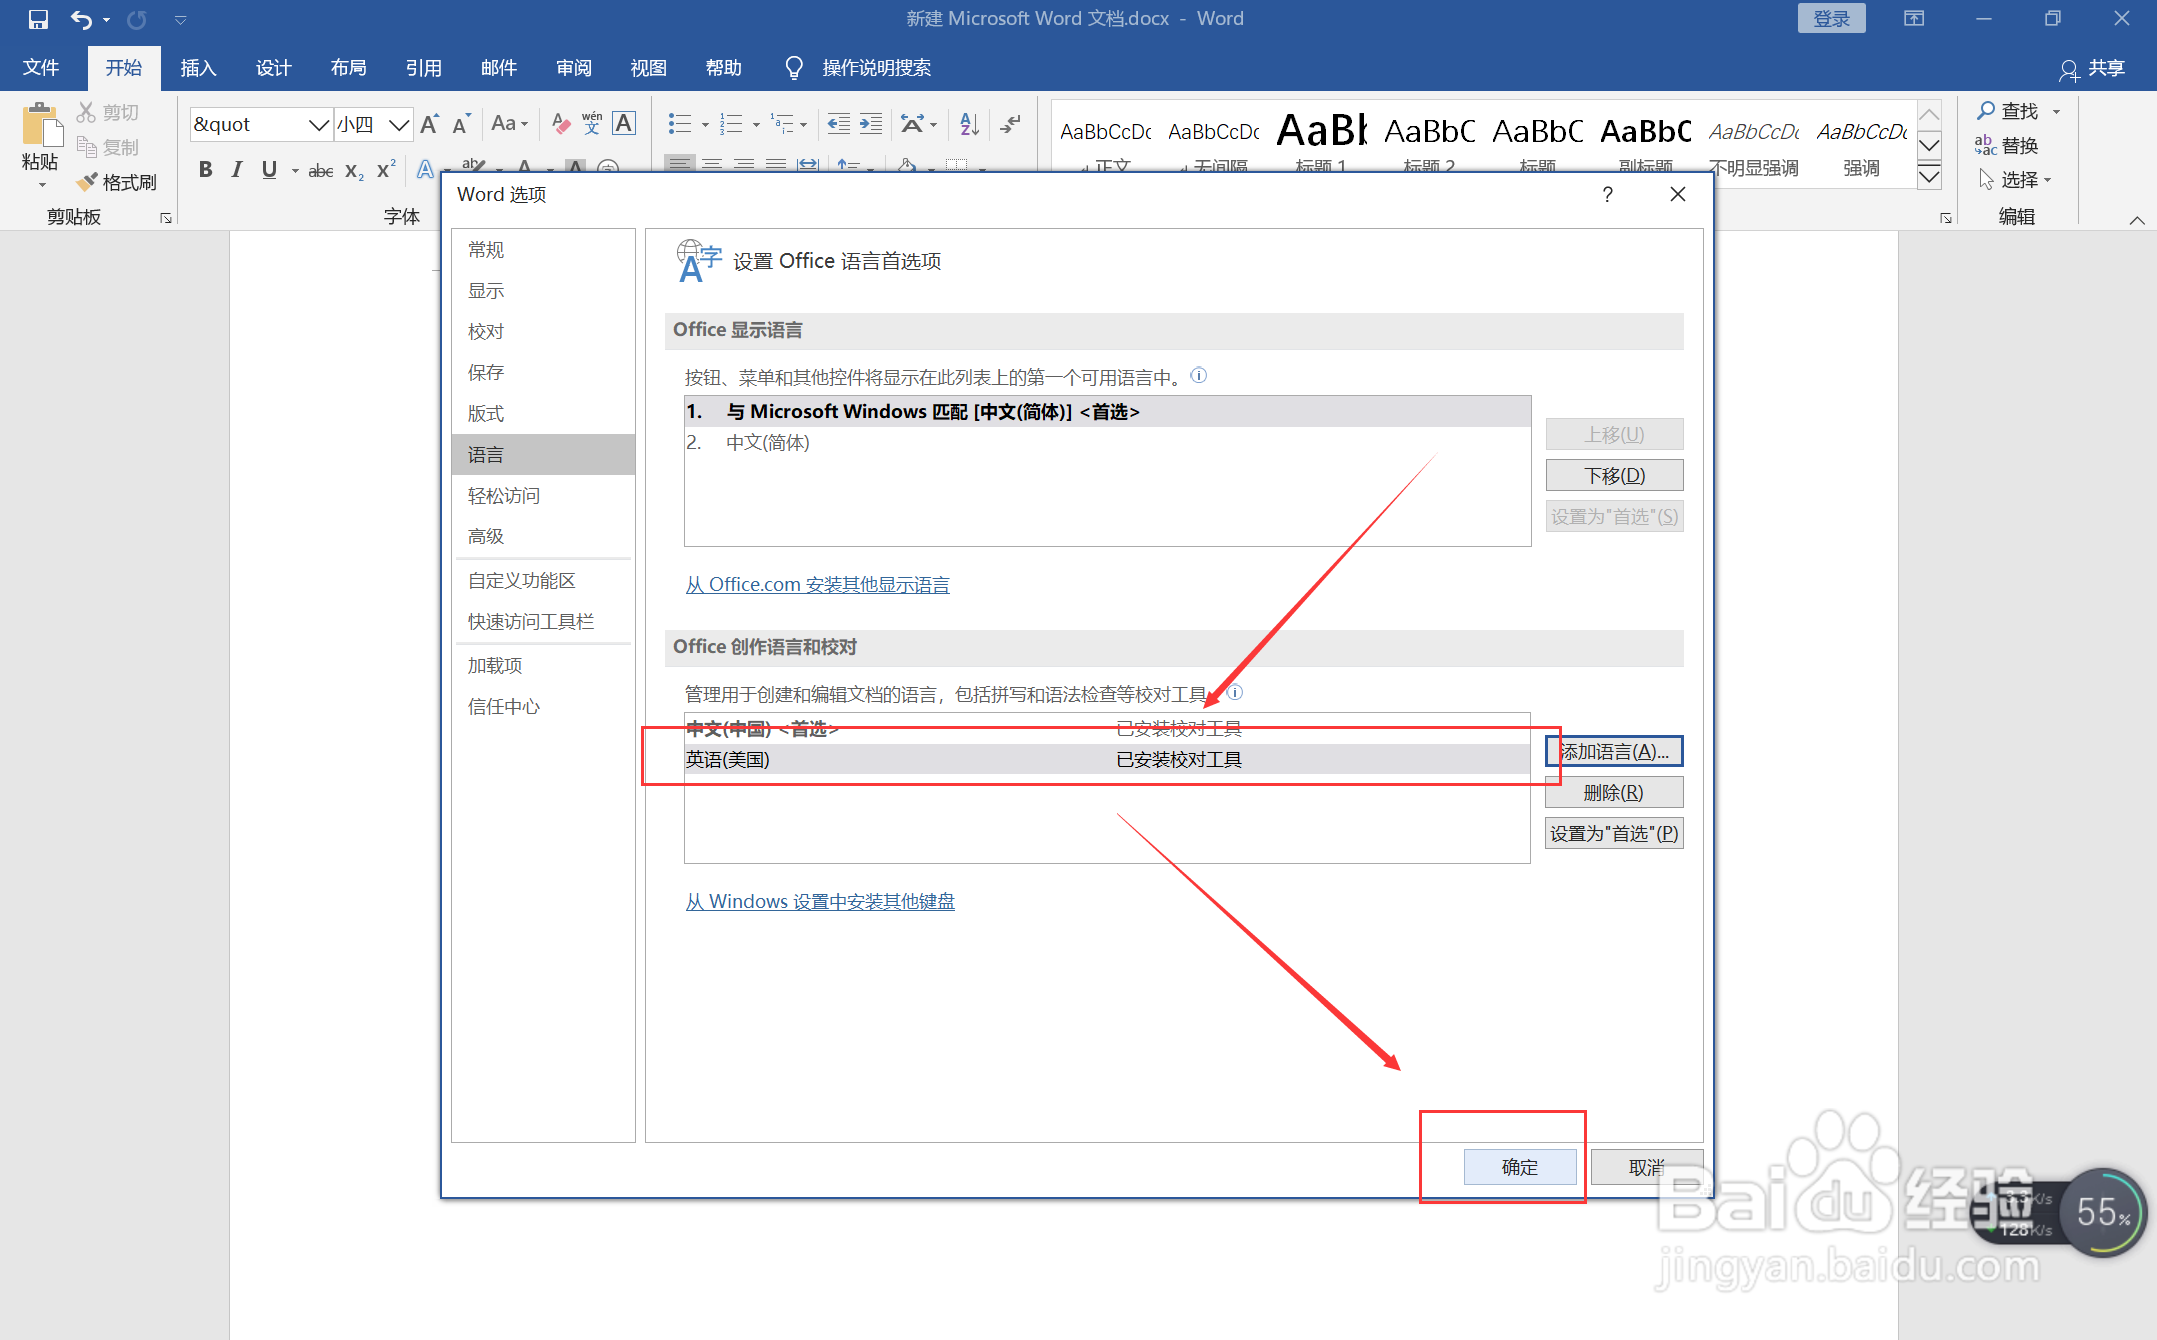Click the numbered list icon
Viewport: 2157px width, 1340px height.
coord(731,124)
